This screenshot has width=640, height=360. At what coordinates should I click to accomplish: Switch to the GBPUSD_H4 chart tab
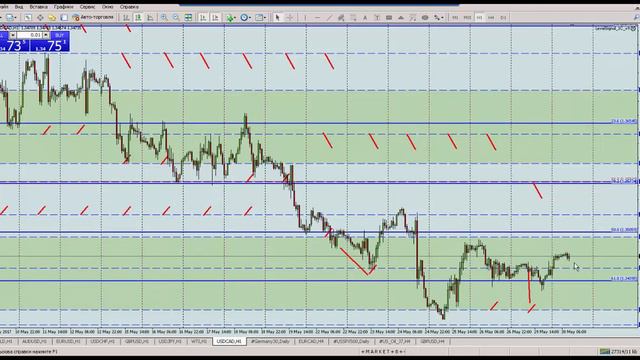click(x=433, y=341)
